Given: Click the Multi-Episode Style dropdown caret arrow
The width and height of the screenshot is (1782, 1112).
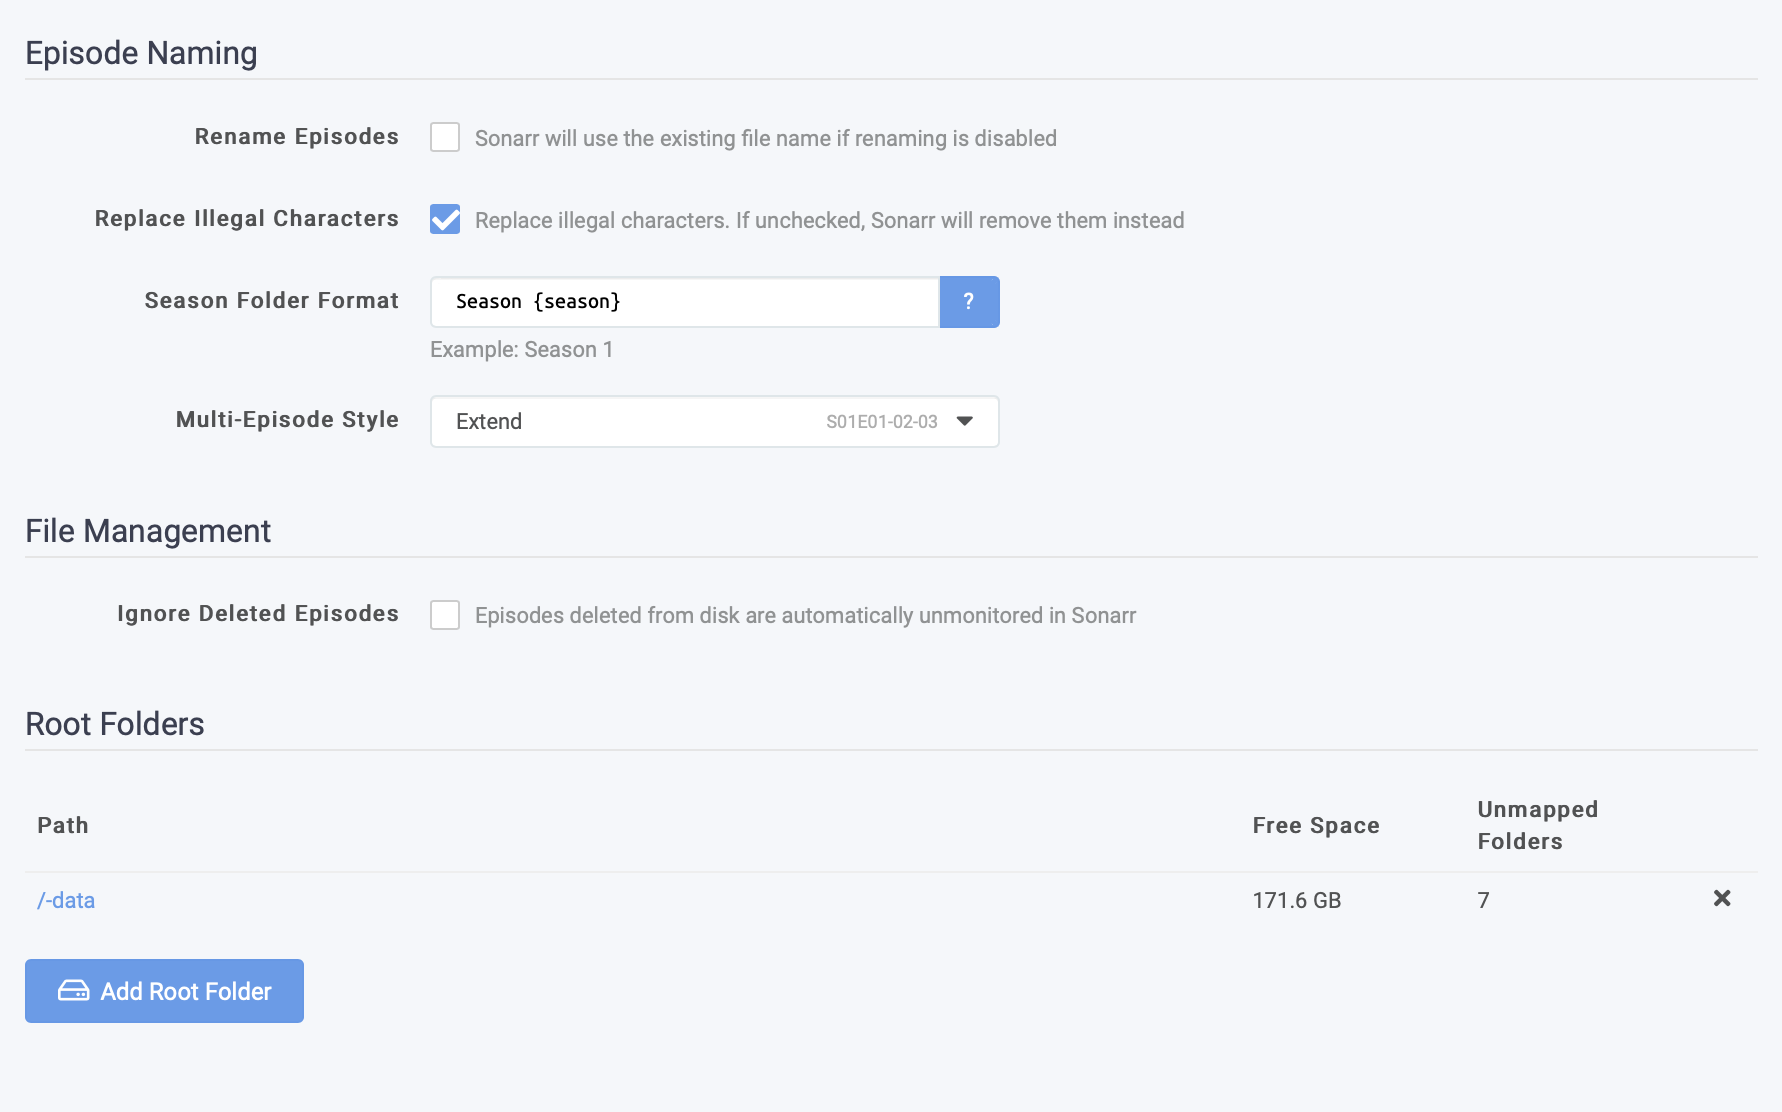Looking at the screenshot, I should (965, 422).
